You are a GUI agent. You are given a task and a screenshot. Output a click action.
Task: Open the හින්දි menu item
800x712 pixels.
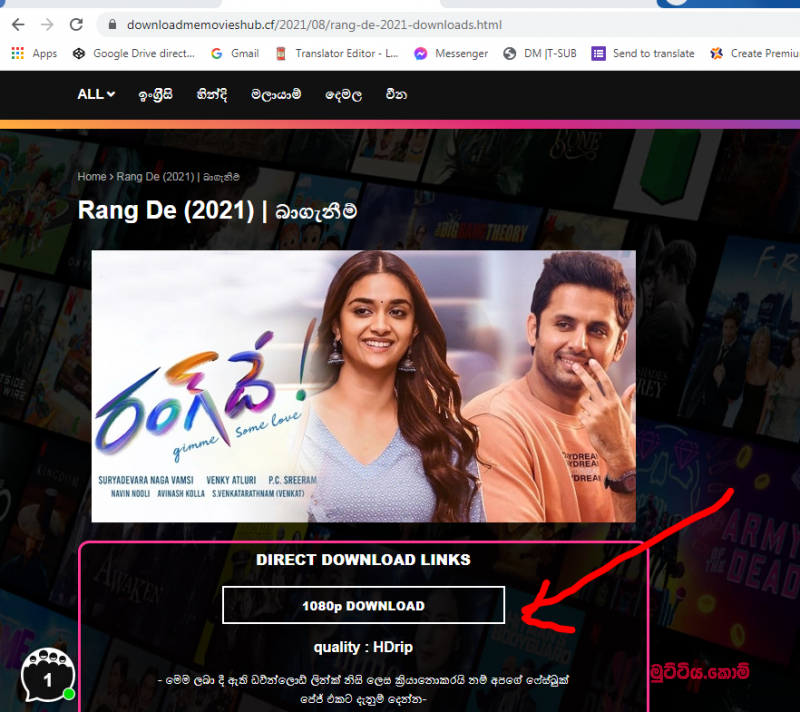click(212, 94)
